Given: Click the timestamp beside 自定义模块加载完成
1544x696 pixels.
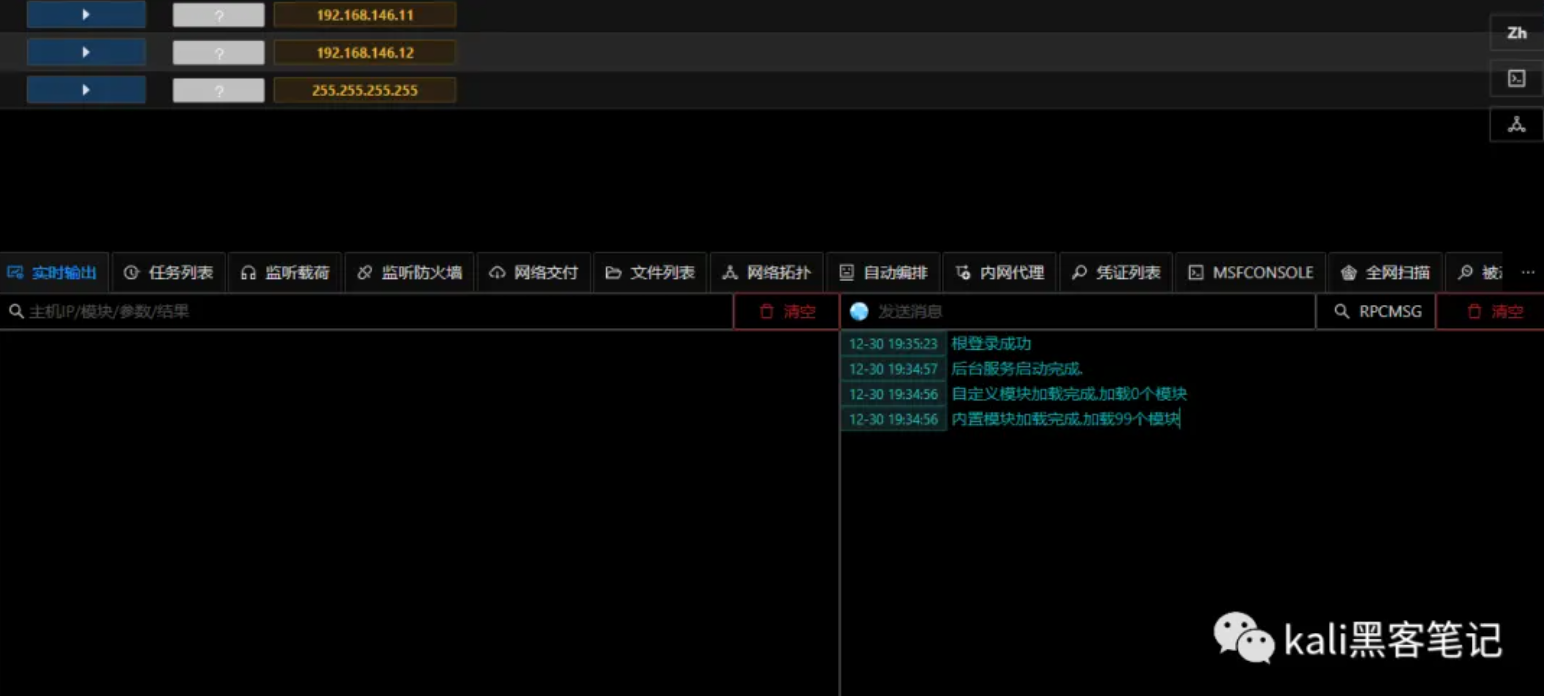Looking at the screenshot, I should tap(893, 394).
